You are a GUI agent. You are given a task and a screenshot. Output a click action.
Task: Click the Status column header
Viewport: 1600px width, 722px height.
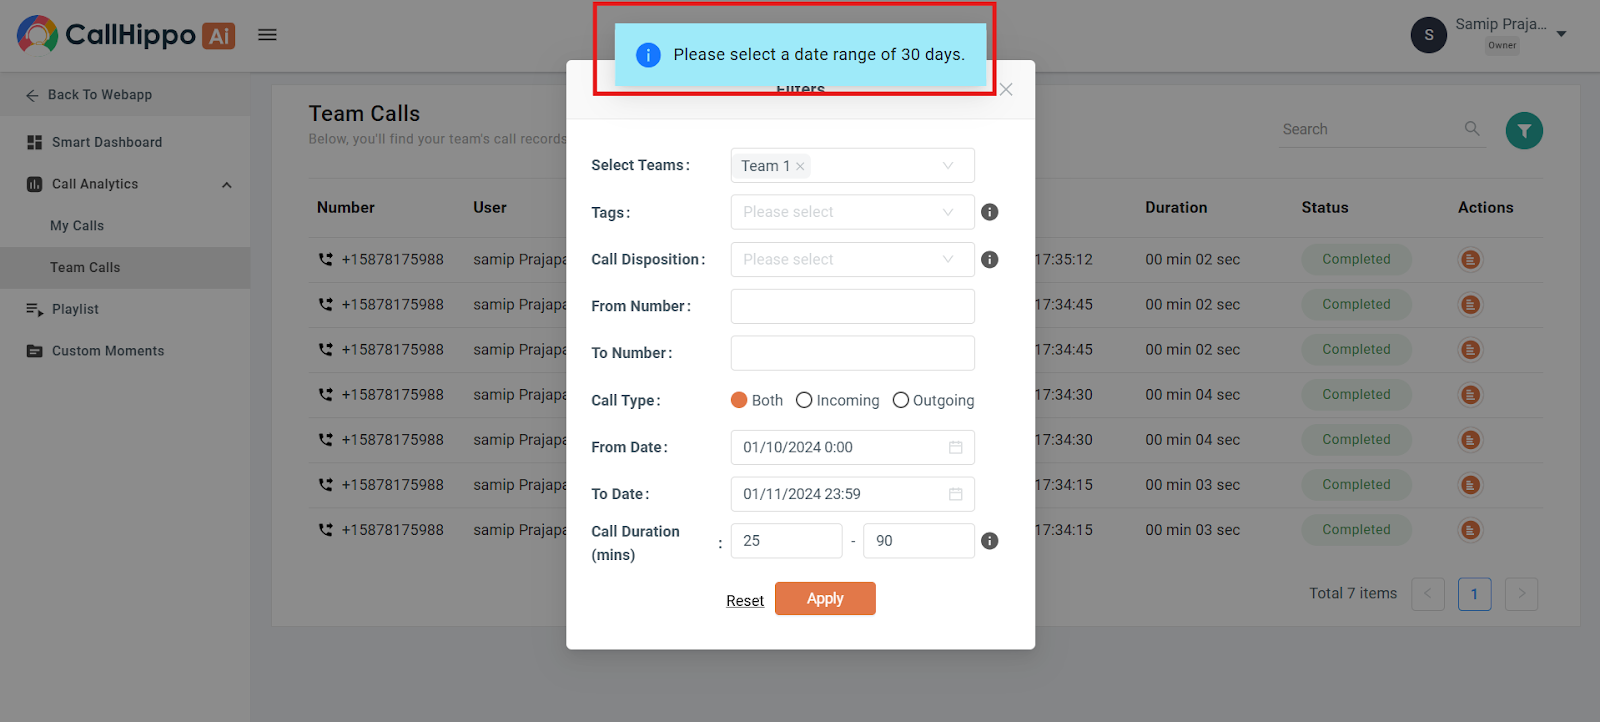[x=1325, y=208]
